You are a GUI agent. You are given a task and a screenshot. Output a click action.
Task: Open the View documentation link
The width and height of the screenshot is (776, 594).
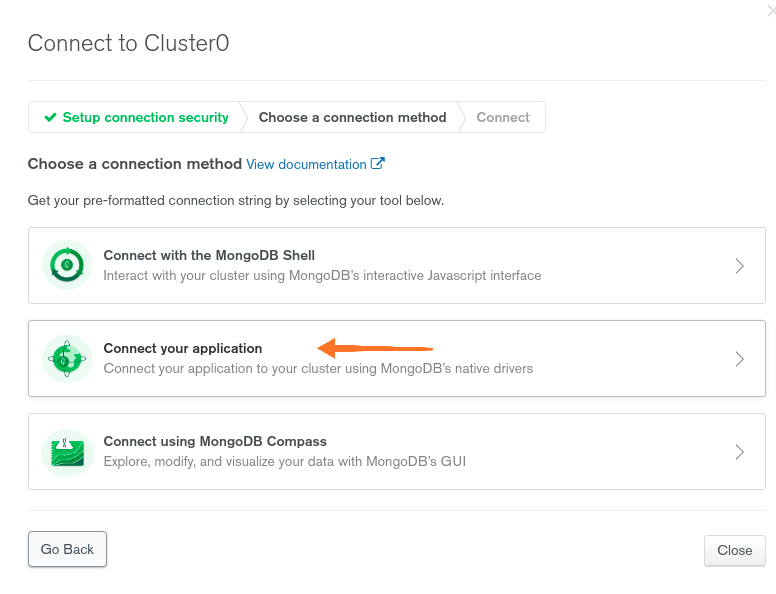[x=306, y=164]
